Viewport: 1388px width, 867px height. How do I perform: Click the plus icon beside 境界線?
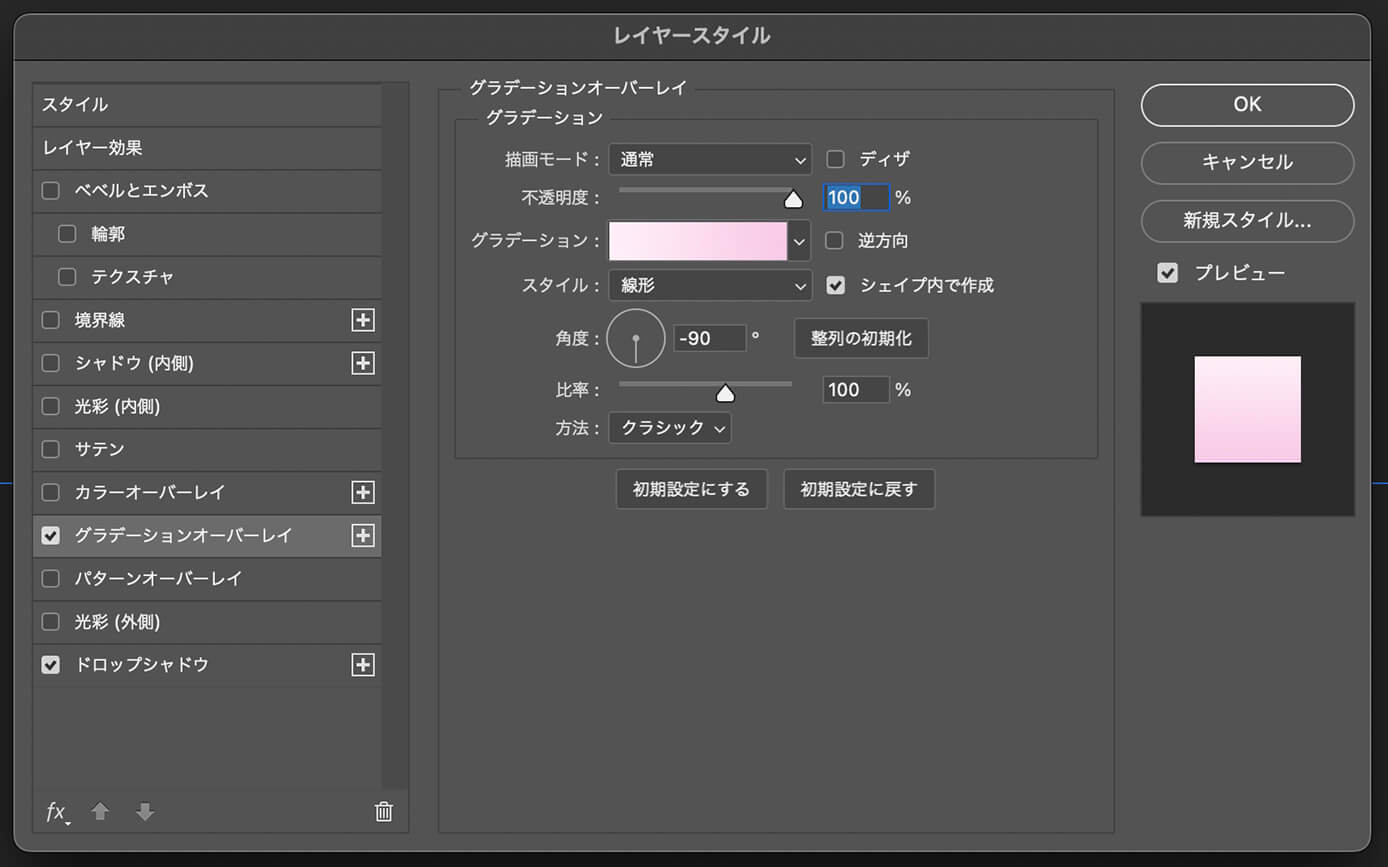click(x=363, y=320)
